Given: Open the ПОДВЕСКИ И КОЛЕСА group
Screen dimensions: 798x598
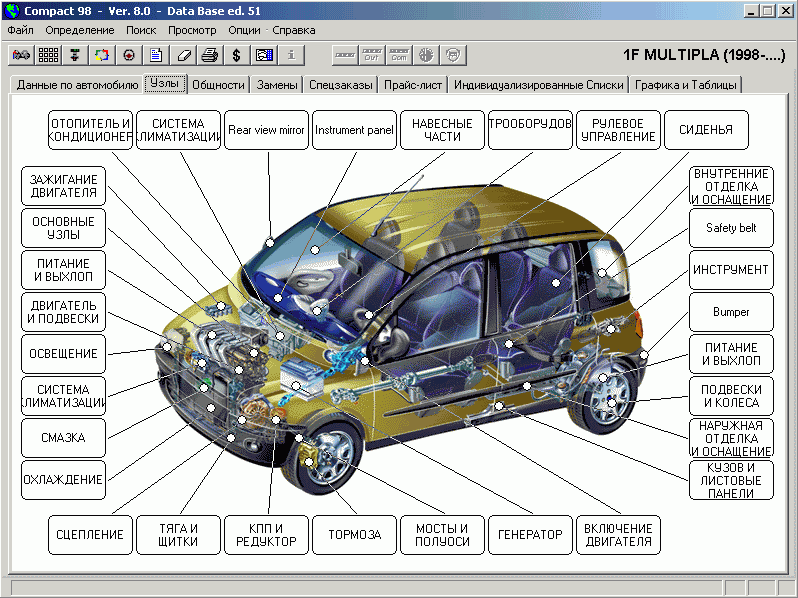Looking at the screenshot, I should click(x=731, y=396).
